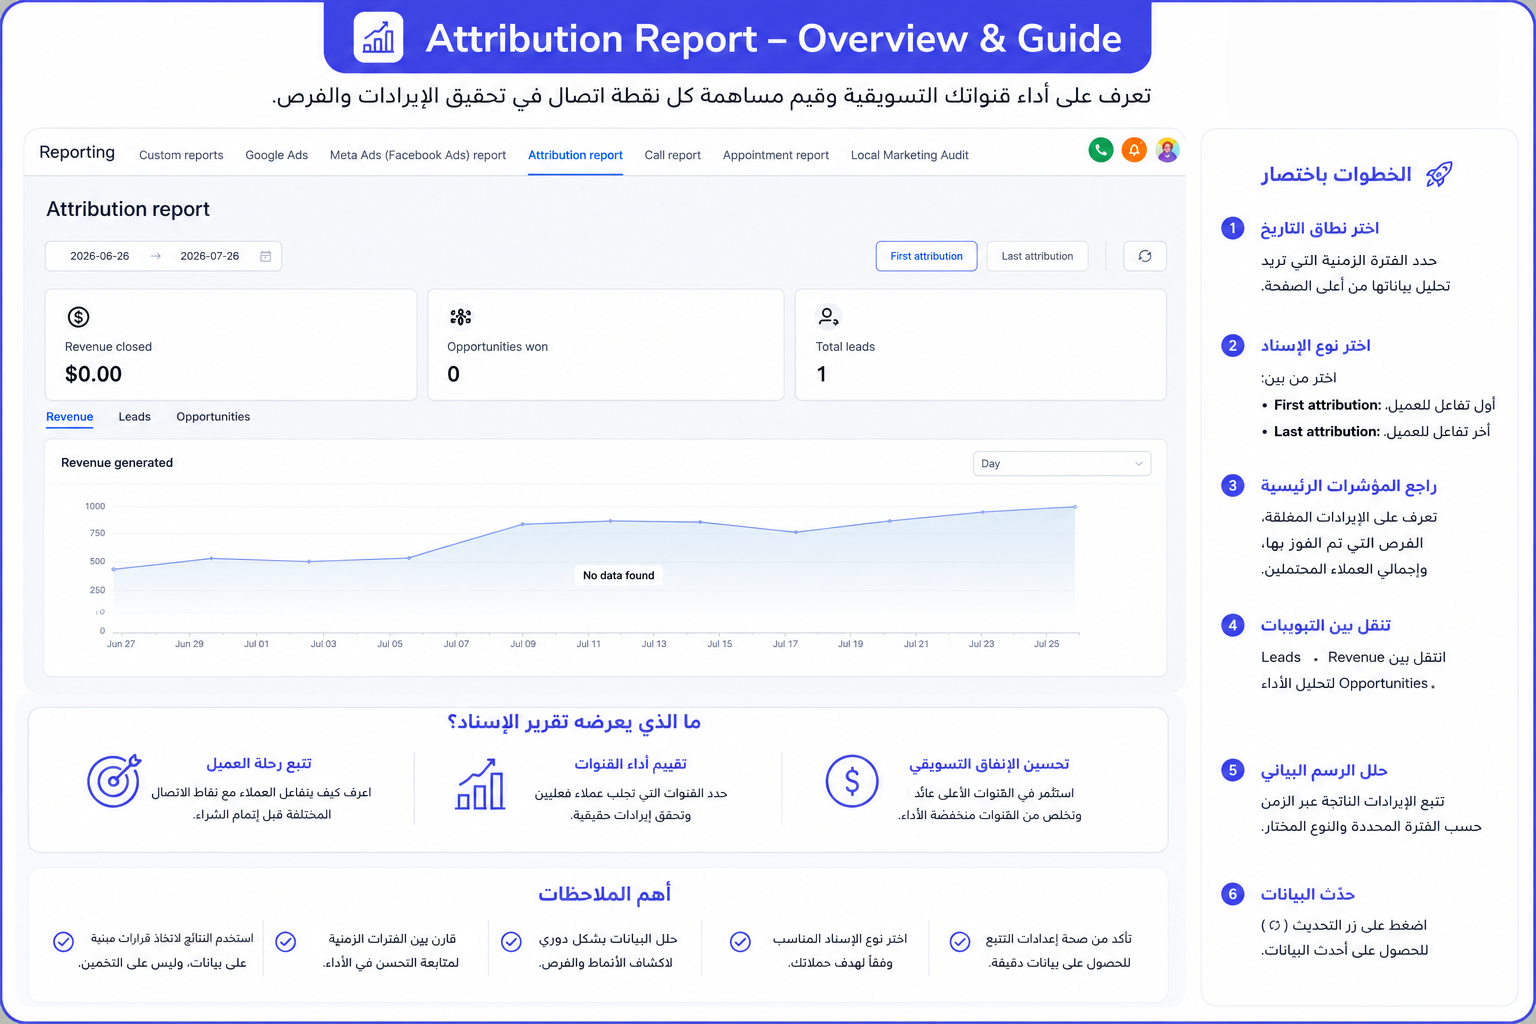The image size is (1536, 1024).
Task: Click the Jul 25 axis label
Action: click(1046, 644)
